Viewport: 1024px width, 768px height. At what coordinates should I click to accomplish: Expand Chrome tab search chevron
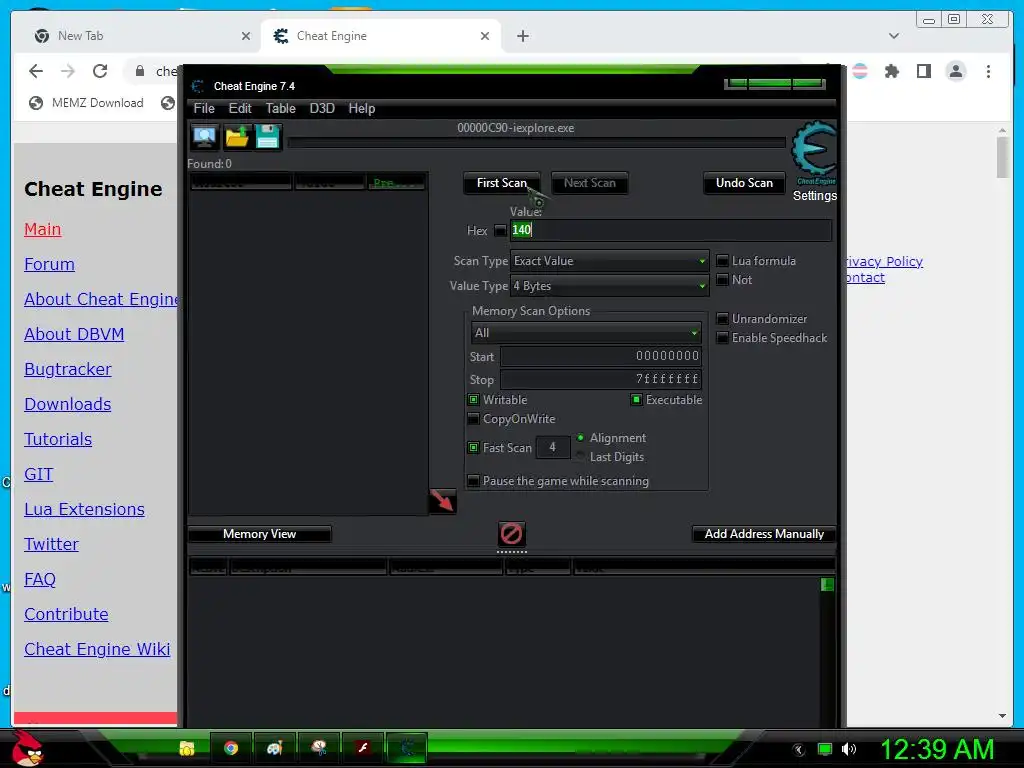tap(893, 36)
